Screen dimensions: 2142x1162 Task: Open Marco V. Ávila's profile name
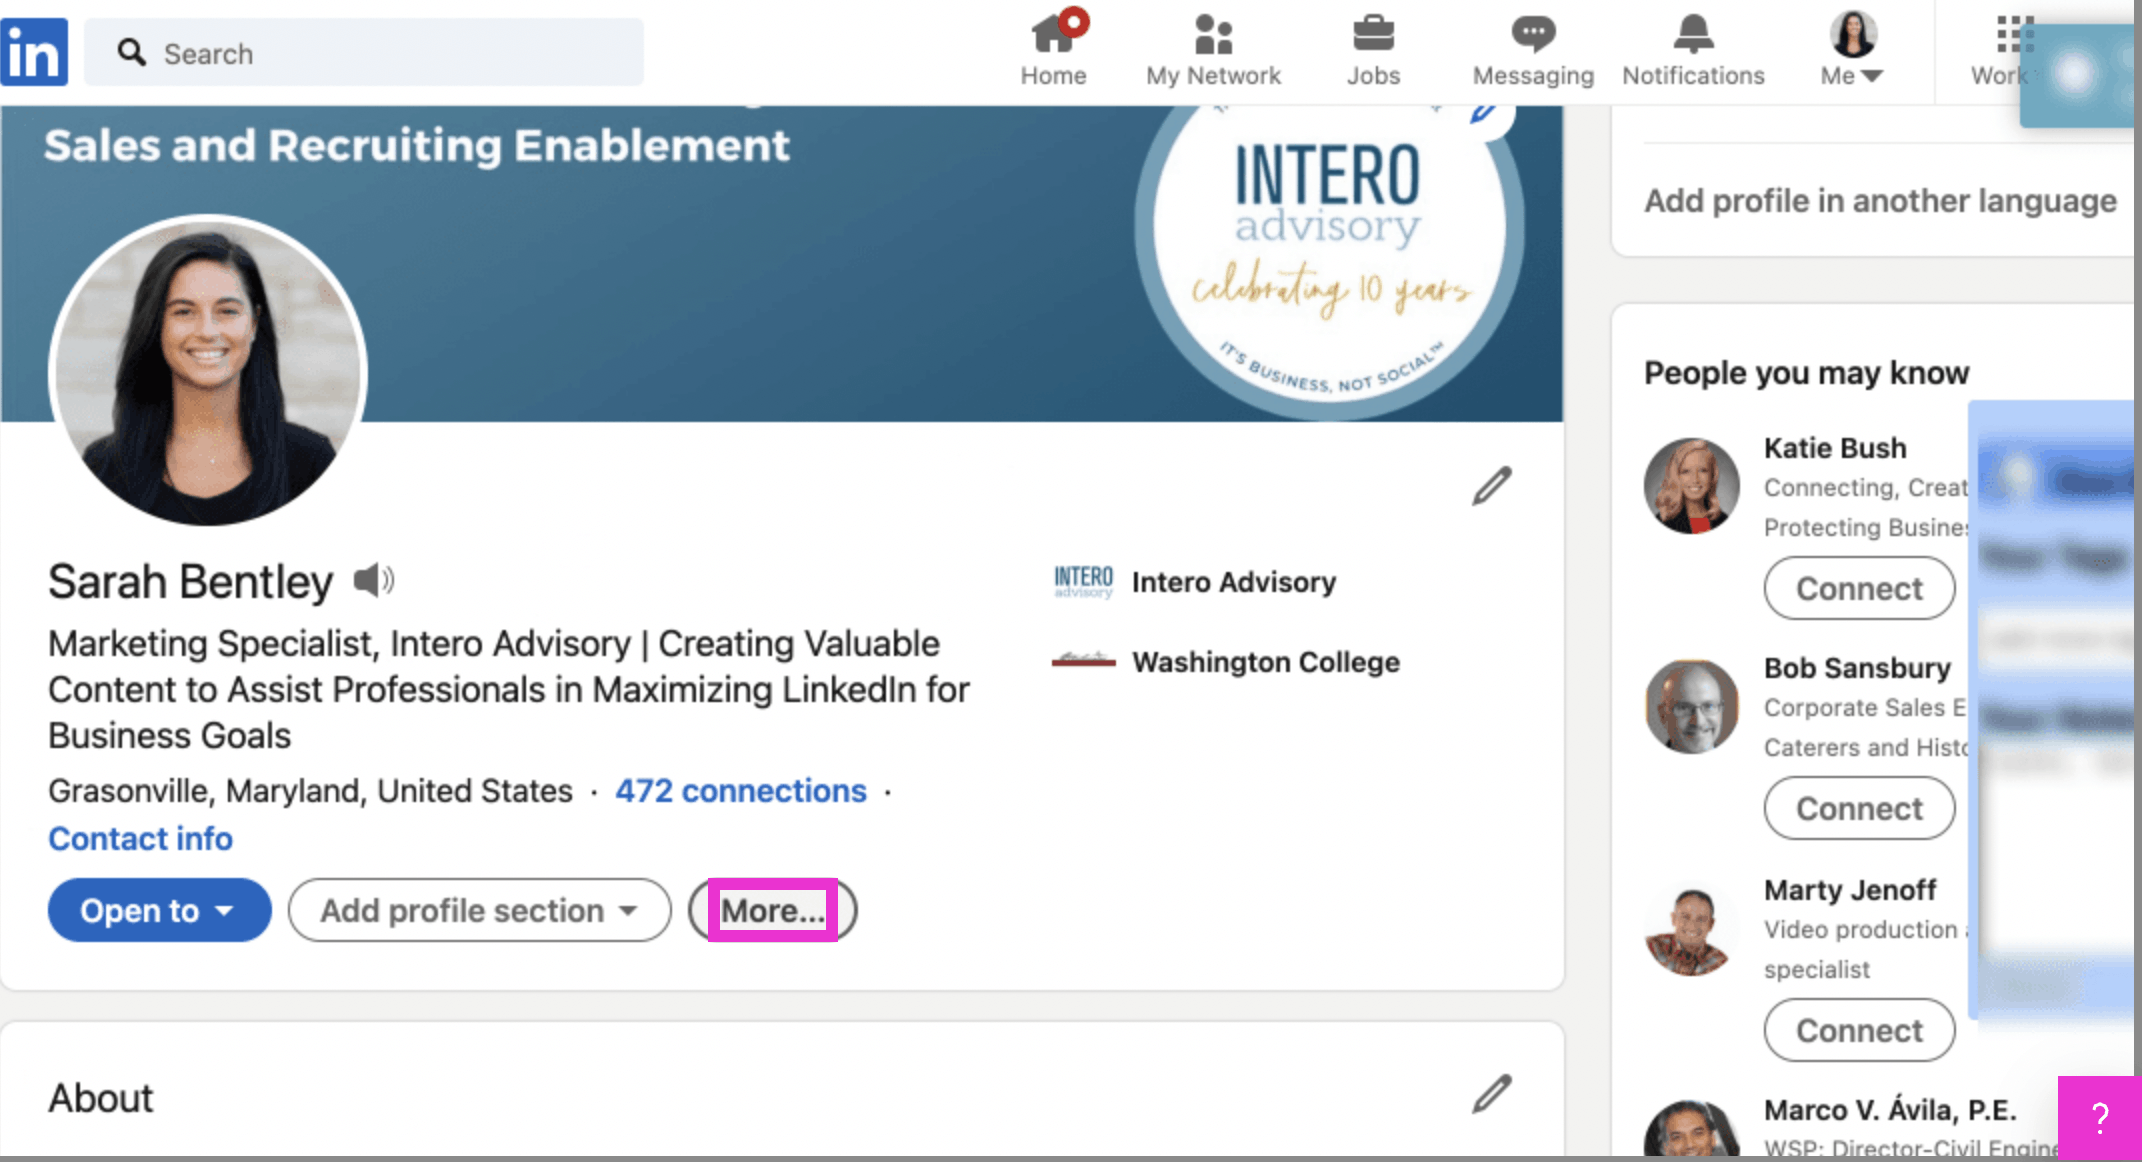[x=1890, y=1110]
